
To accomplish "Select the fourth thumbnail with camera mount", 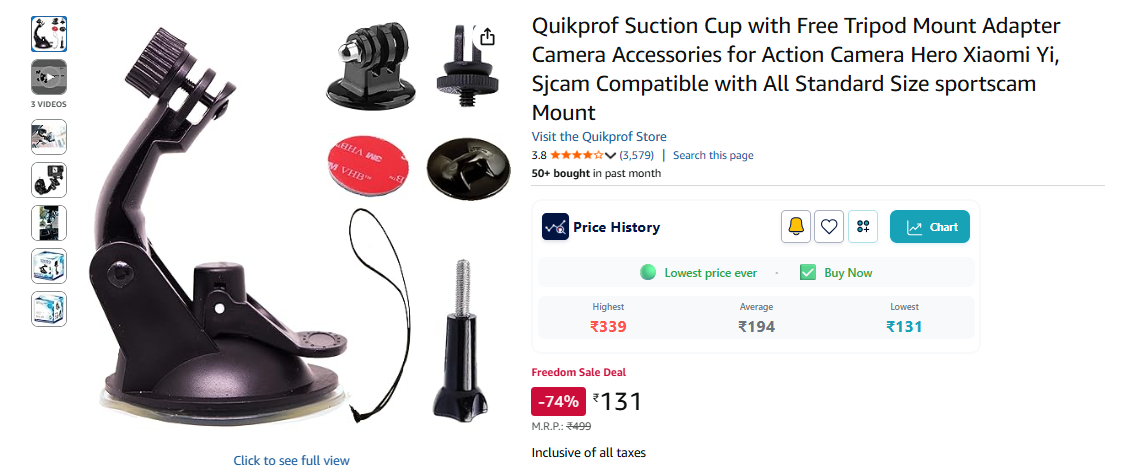I will coord(49,180).
